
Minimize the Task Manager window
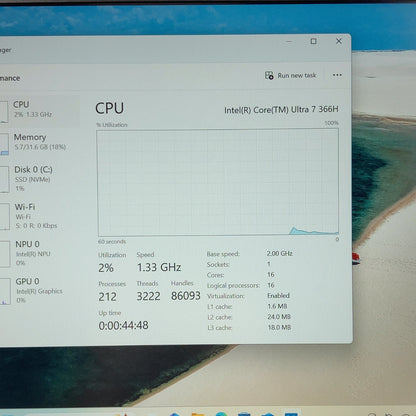pyautogui.click(x=289, y=41)
